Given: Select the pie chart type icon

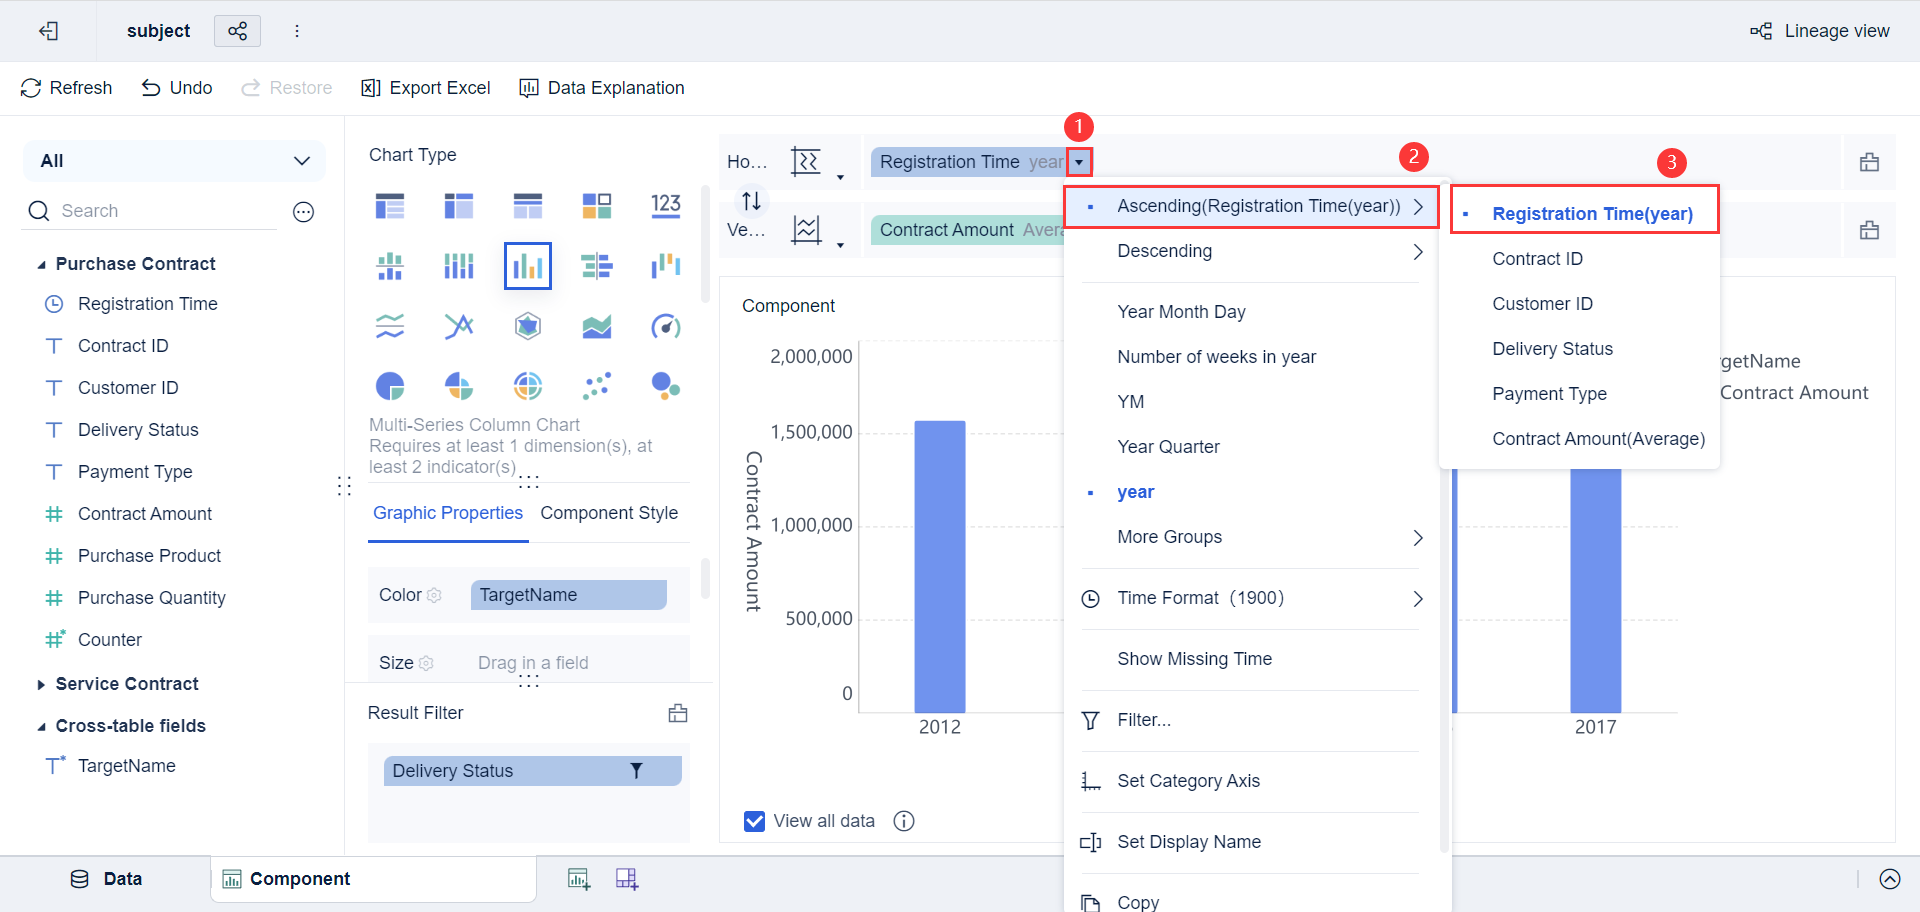Looking at the screenshot, I should (x=390, y=386).
